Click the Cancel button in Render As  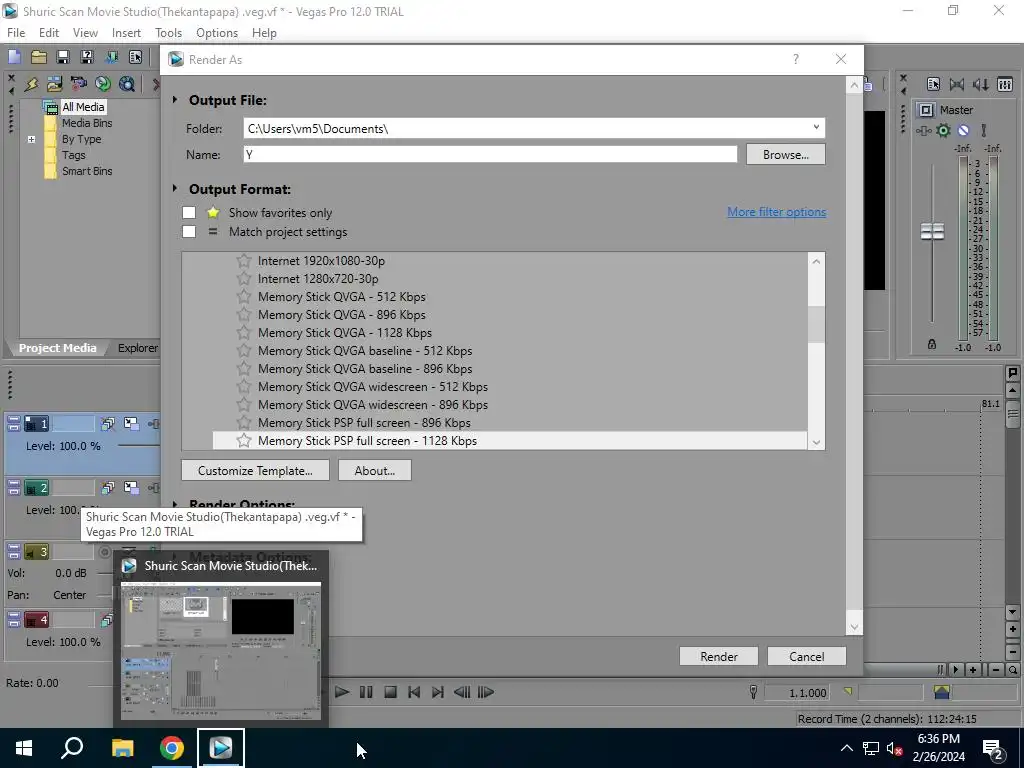coord(807,656)
